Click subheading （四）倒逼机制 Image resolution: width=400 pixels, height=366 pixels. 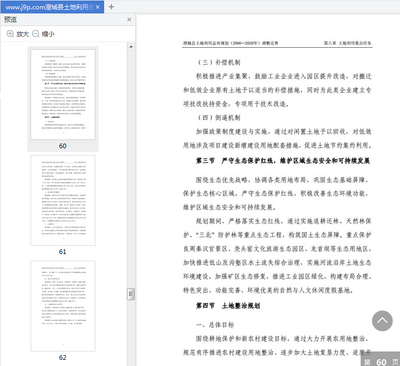pyautogui.click(x=218, y=117)
